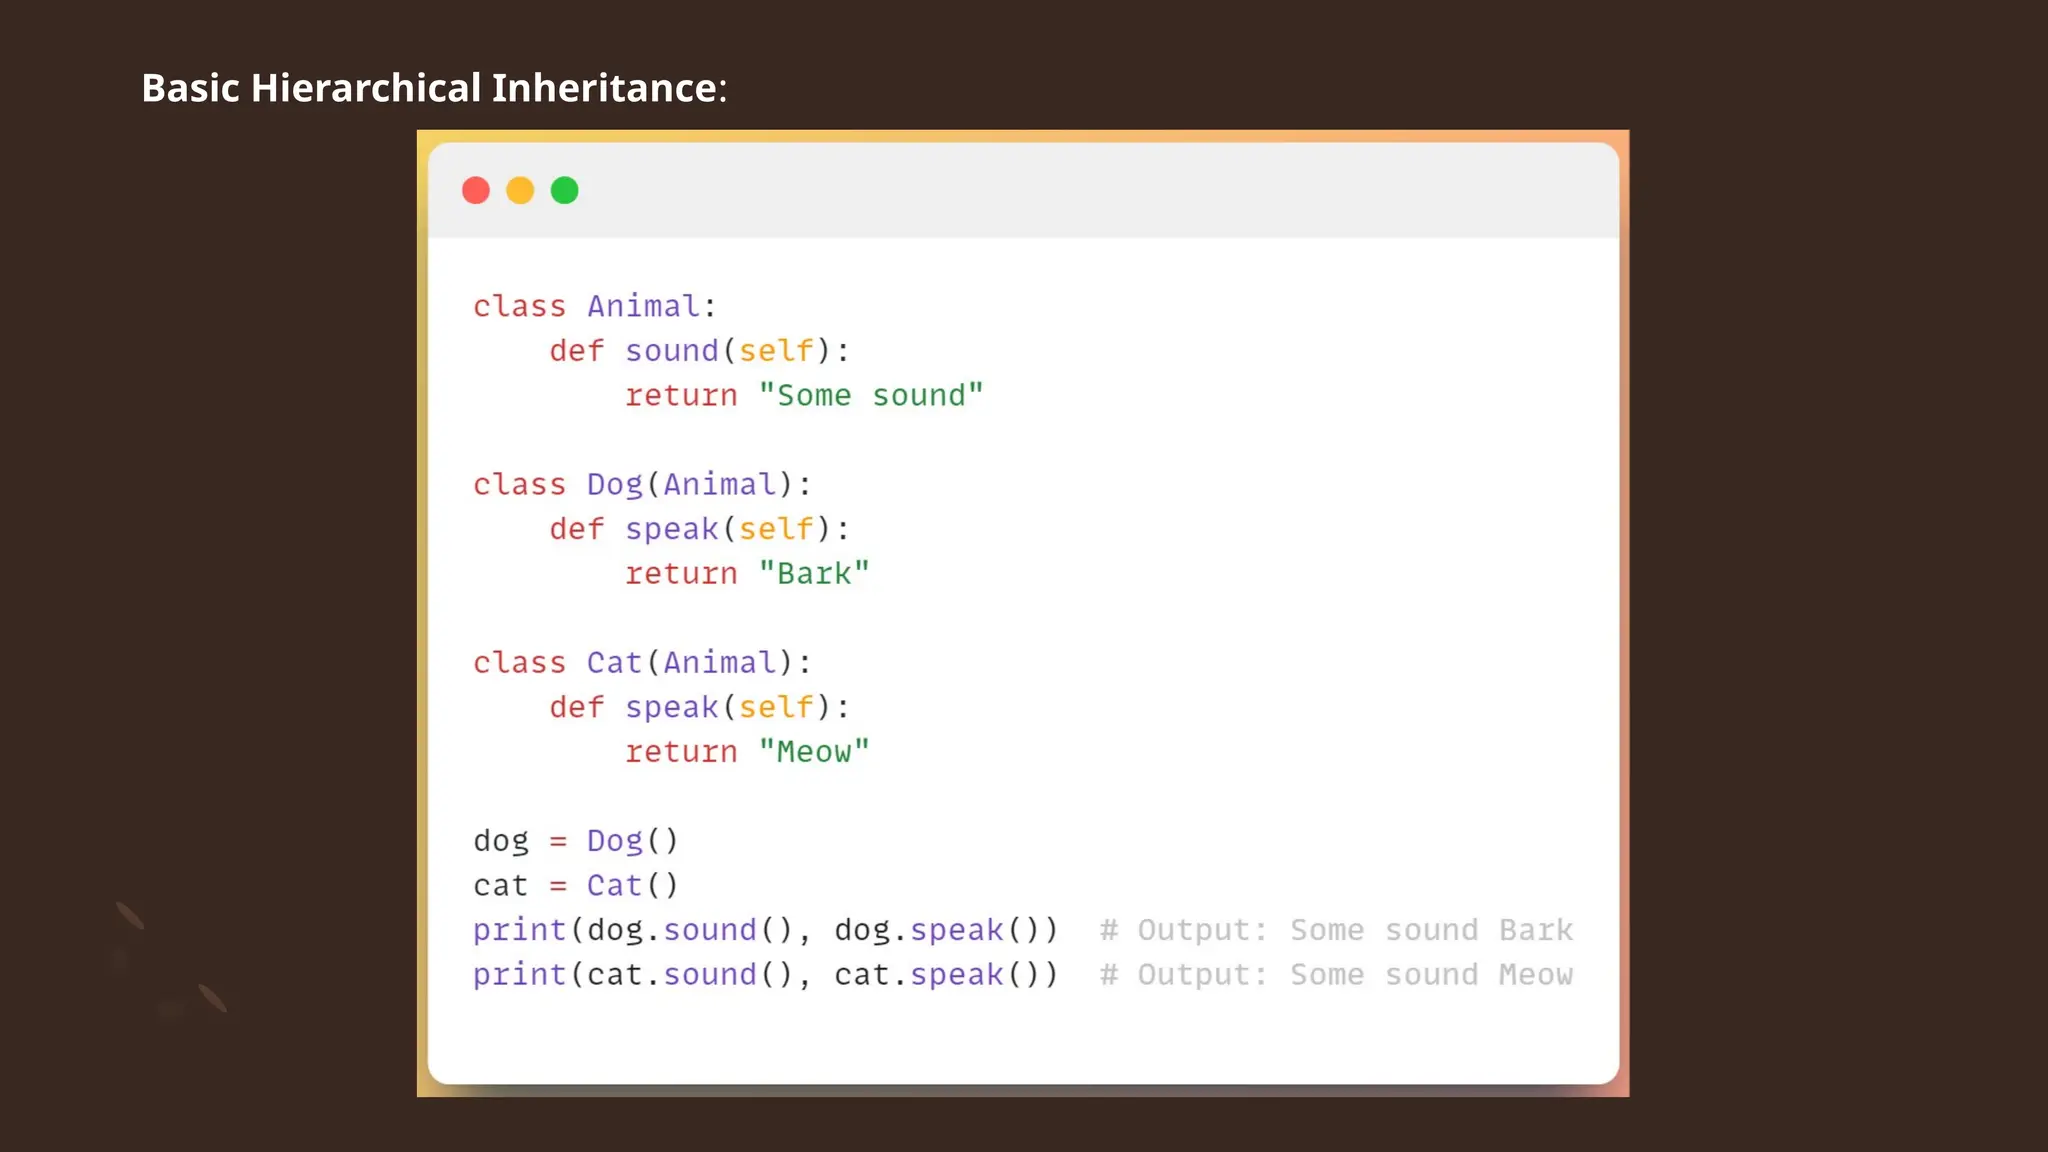Click 'def speak(self):' under class Dog

point(699,529)
